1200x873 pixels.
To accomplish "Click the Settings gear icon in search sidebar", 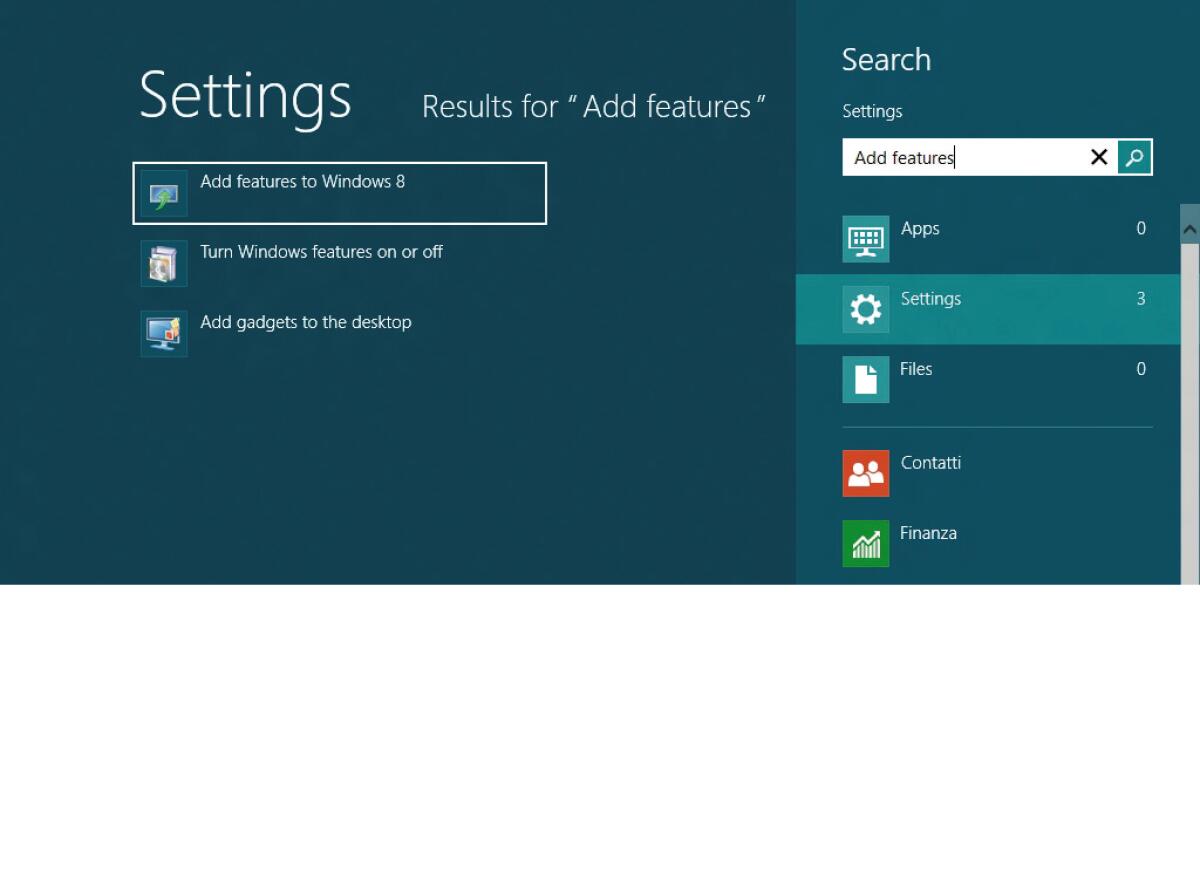I will [x=865, y=309].
